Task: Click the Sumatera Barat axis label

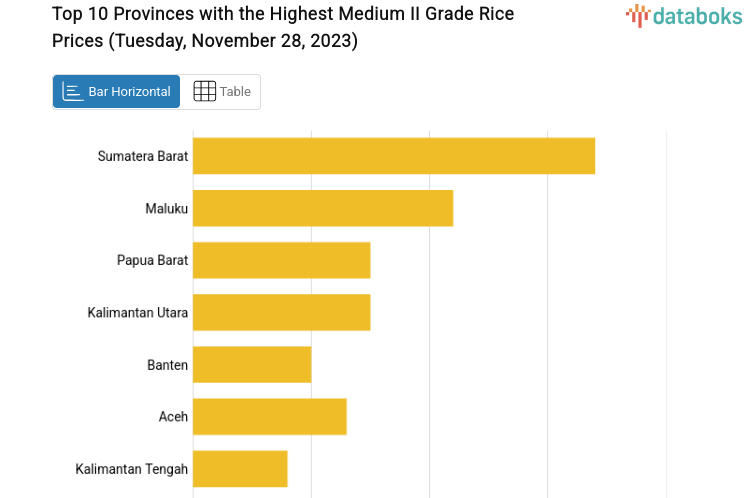Action: [143, 156]
